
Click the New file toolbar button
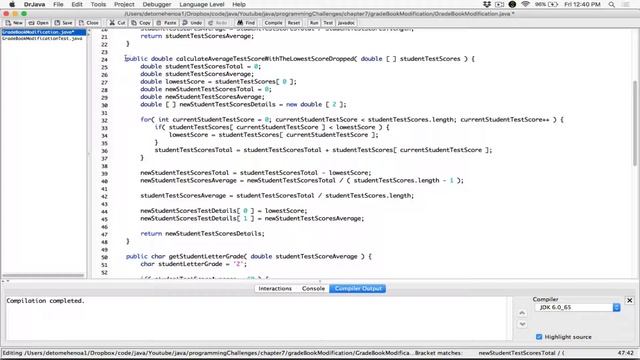pos(14,23)
